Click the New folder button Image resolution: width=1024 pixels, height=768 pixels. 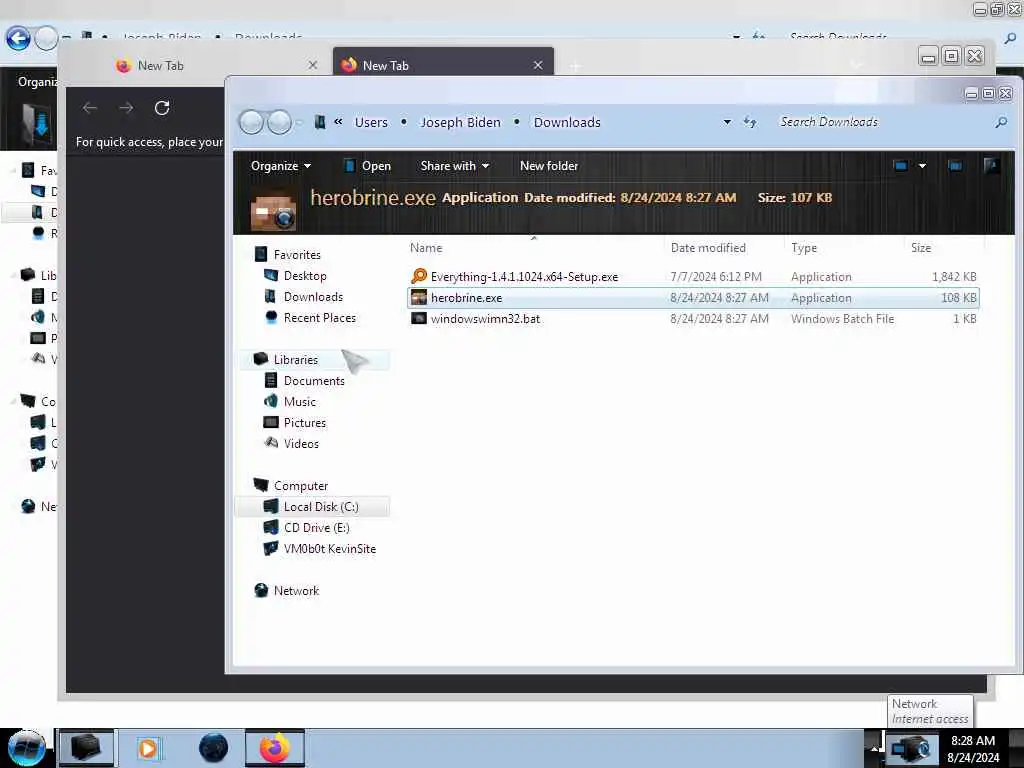[x=549, y=166]
